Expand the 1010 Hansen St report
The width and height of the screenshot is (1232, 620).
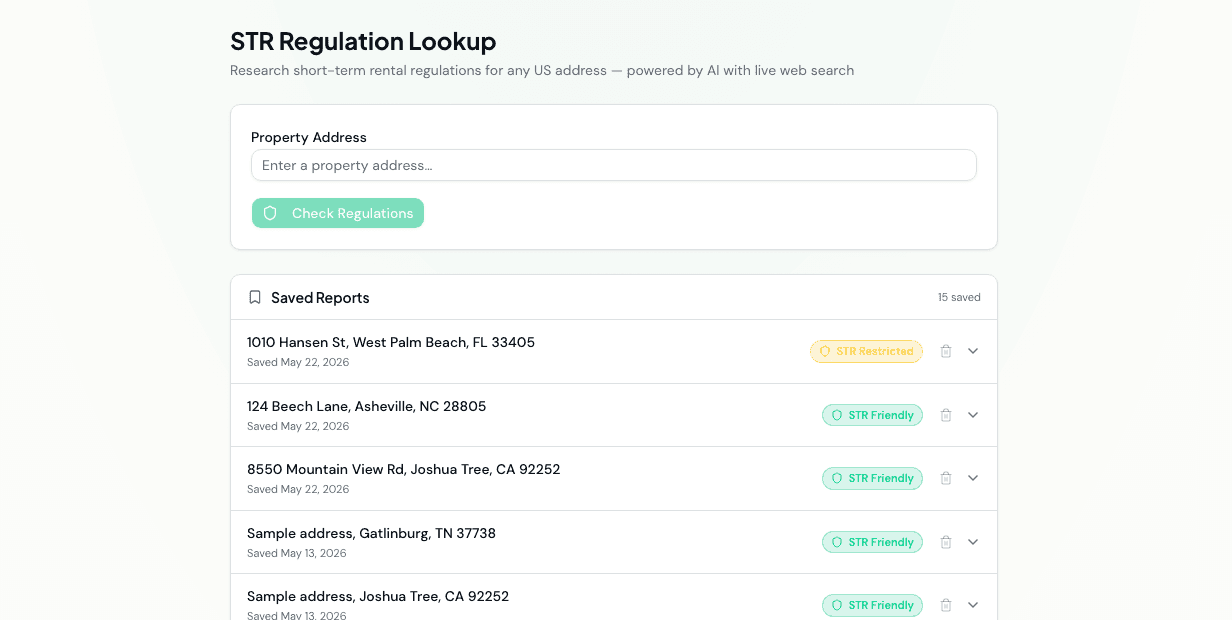[973, 351]
